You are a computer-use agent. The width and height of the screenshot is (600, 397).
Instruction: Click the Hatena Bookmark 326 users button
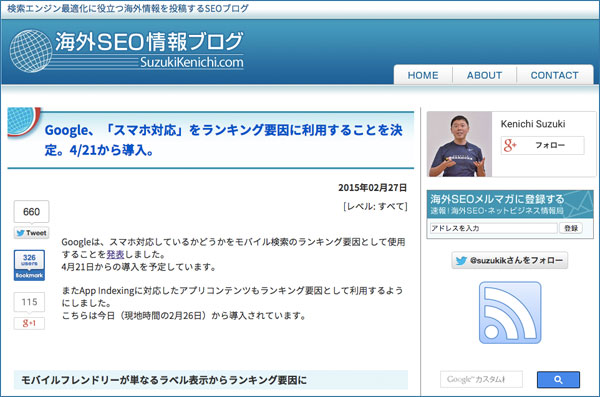29,265
